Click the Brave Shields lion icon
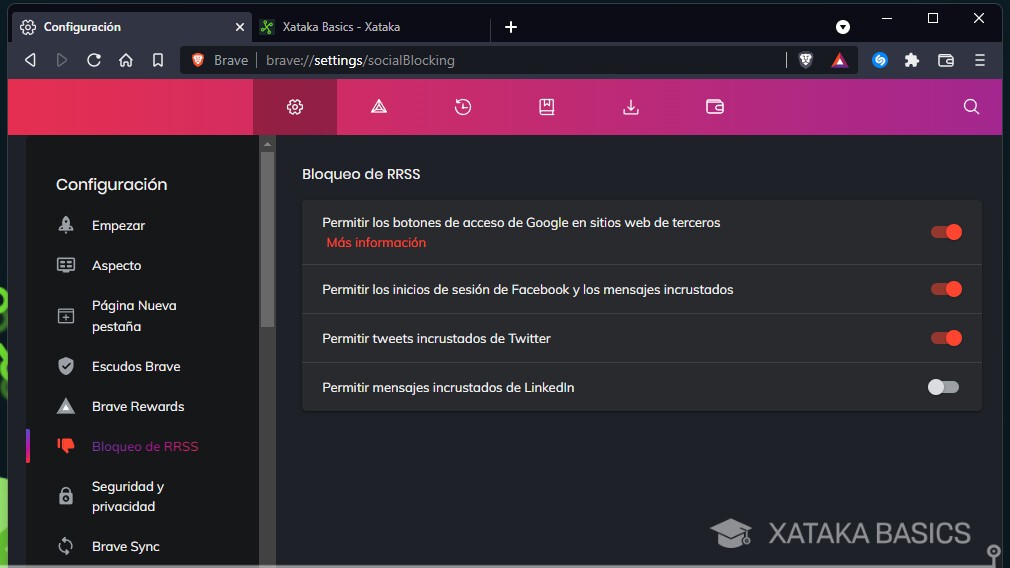This screenshot has height=568, width=1010. point(806,60)
